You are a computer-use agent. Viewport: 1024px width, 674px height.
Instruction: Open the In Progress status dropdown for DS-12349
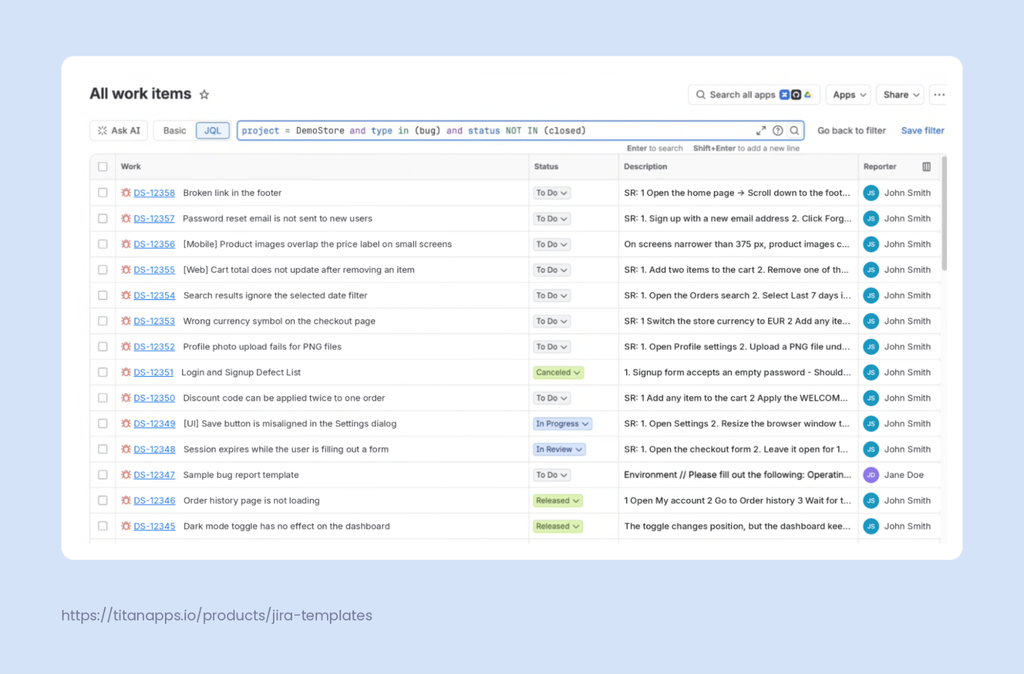(562, 423)
